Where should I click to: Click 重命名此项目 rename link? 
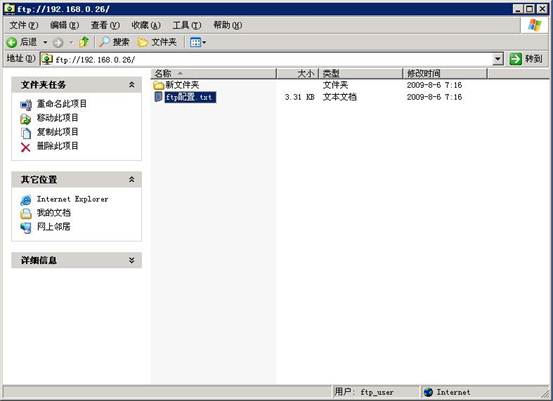(62, 104)
